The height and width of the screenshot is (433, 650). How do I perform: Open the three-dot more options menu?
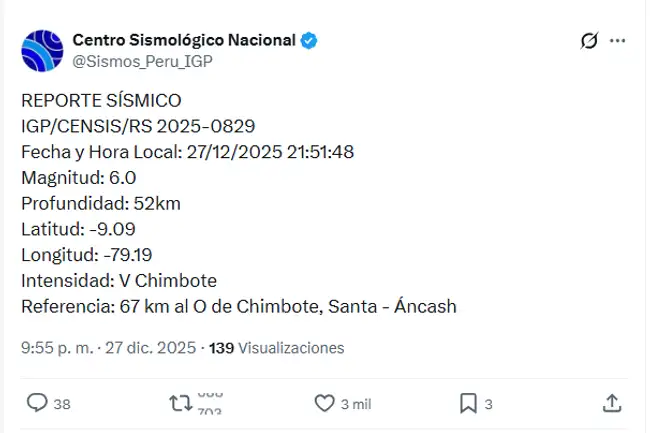618,41
